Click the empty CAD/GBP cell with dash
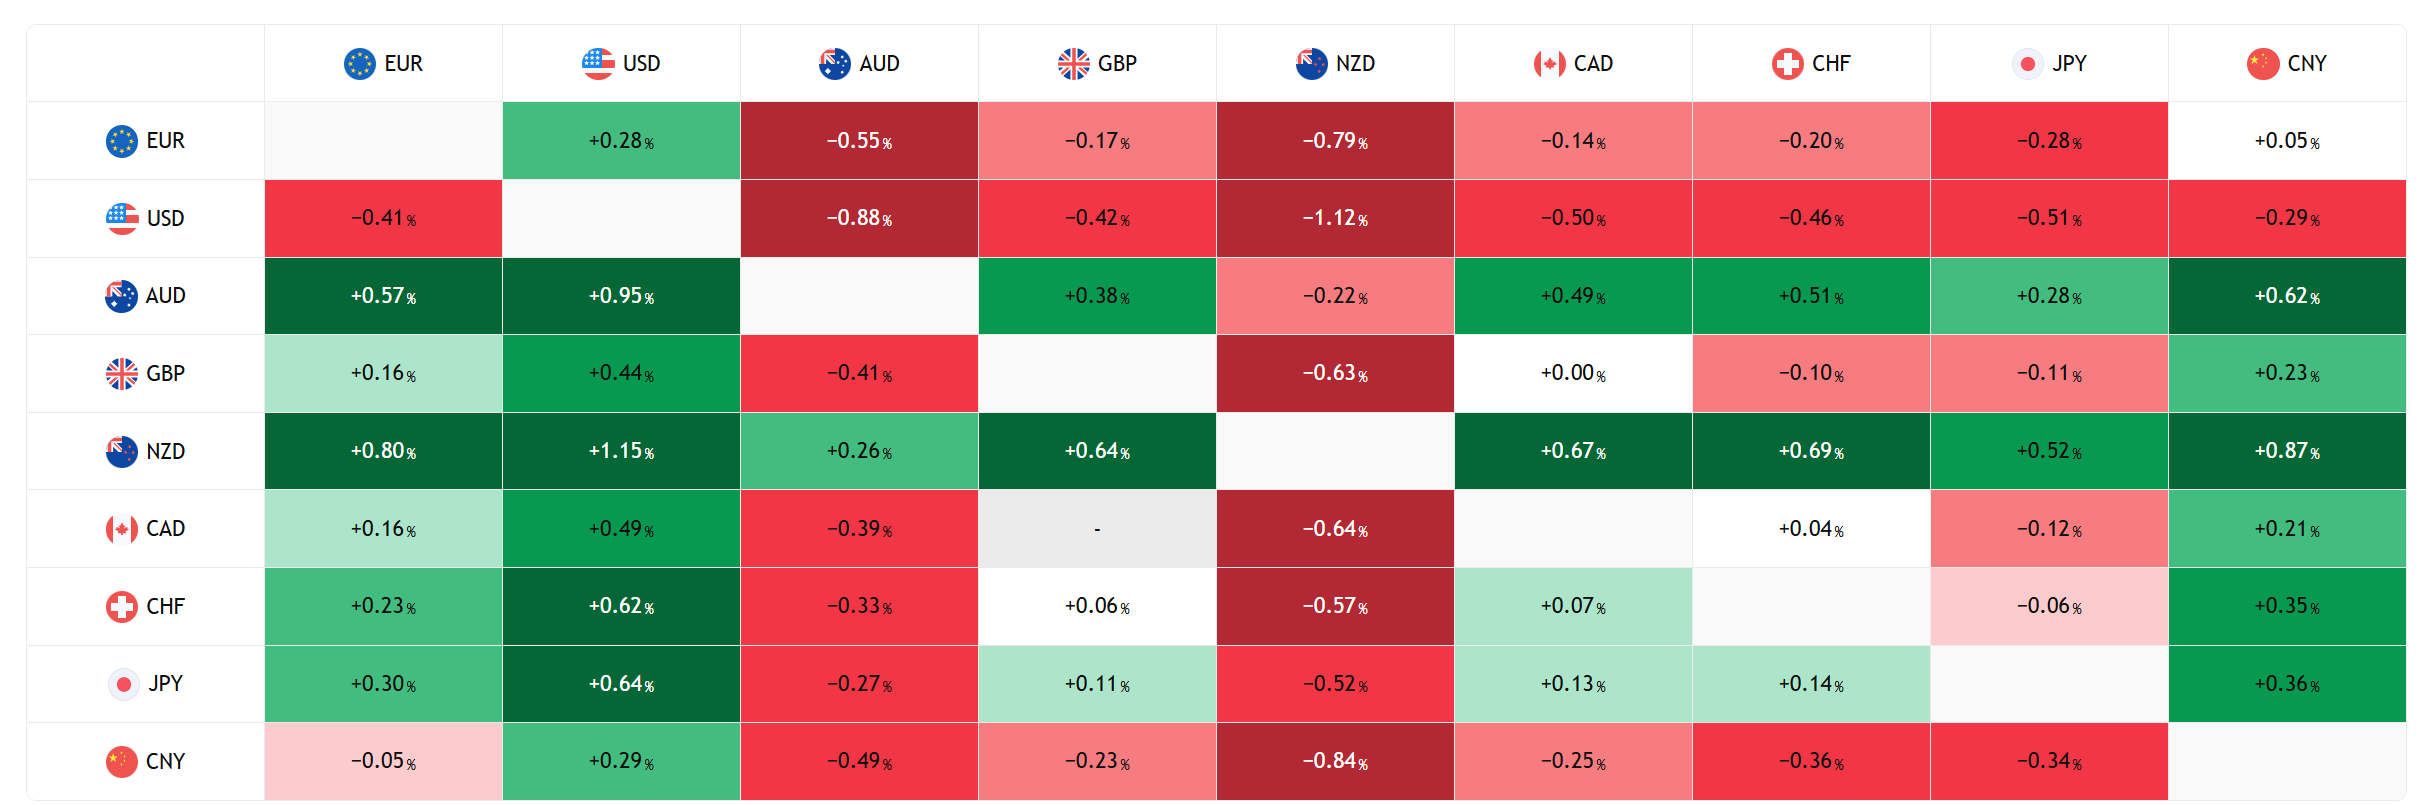This screenshot has height=805, width=2419. 1097,528
